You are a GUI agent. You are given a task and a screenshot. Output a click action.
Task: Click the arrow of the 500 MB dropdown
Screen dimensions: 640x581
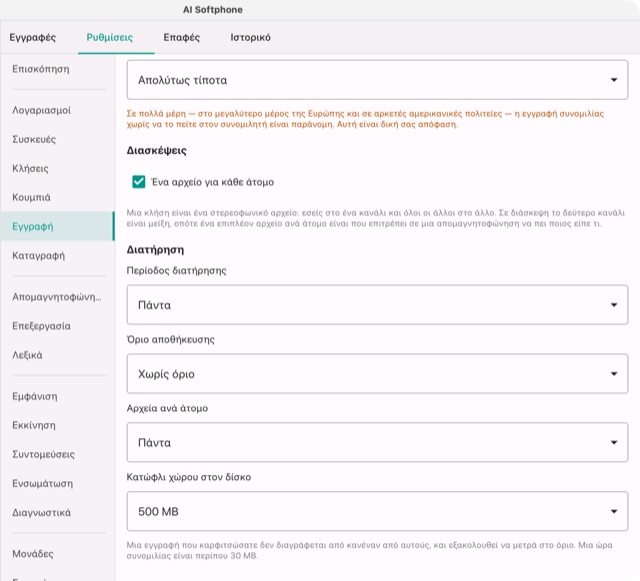click(x=613, y=512)
